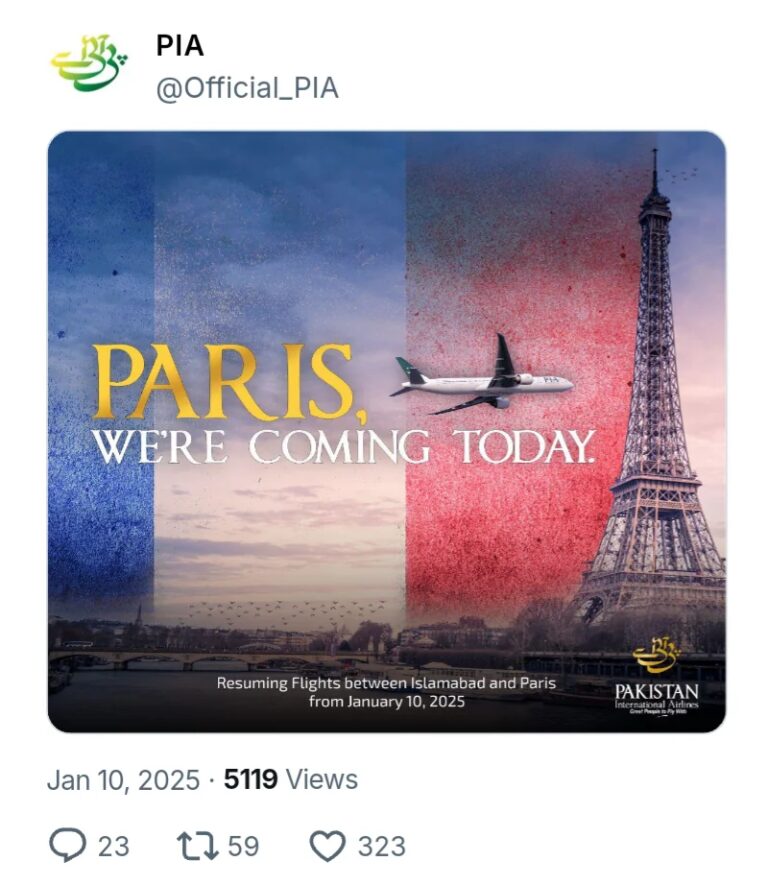Click the like count 323

381,846
